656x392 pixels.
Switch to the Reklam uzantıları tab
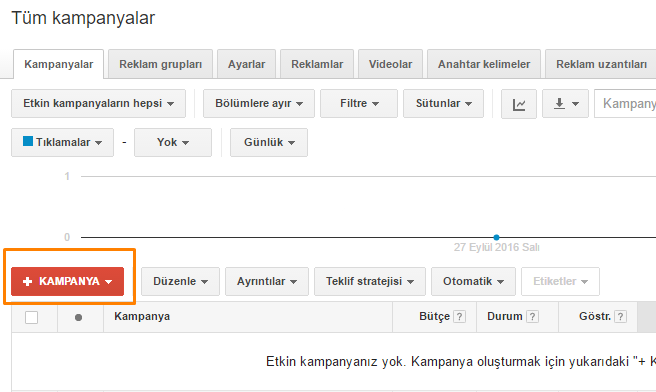point(601,64)
